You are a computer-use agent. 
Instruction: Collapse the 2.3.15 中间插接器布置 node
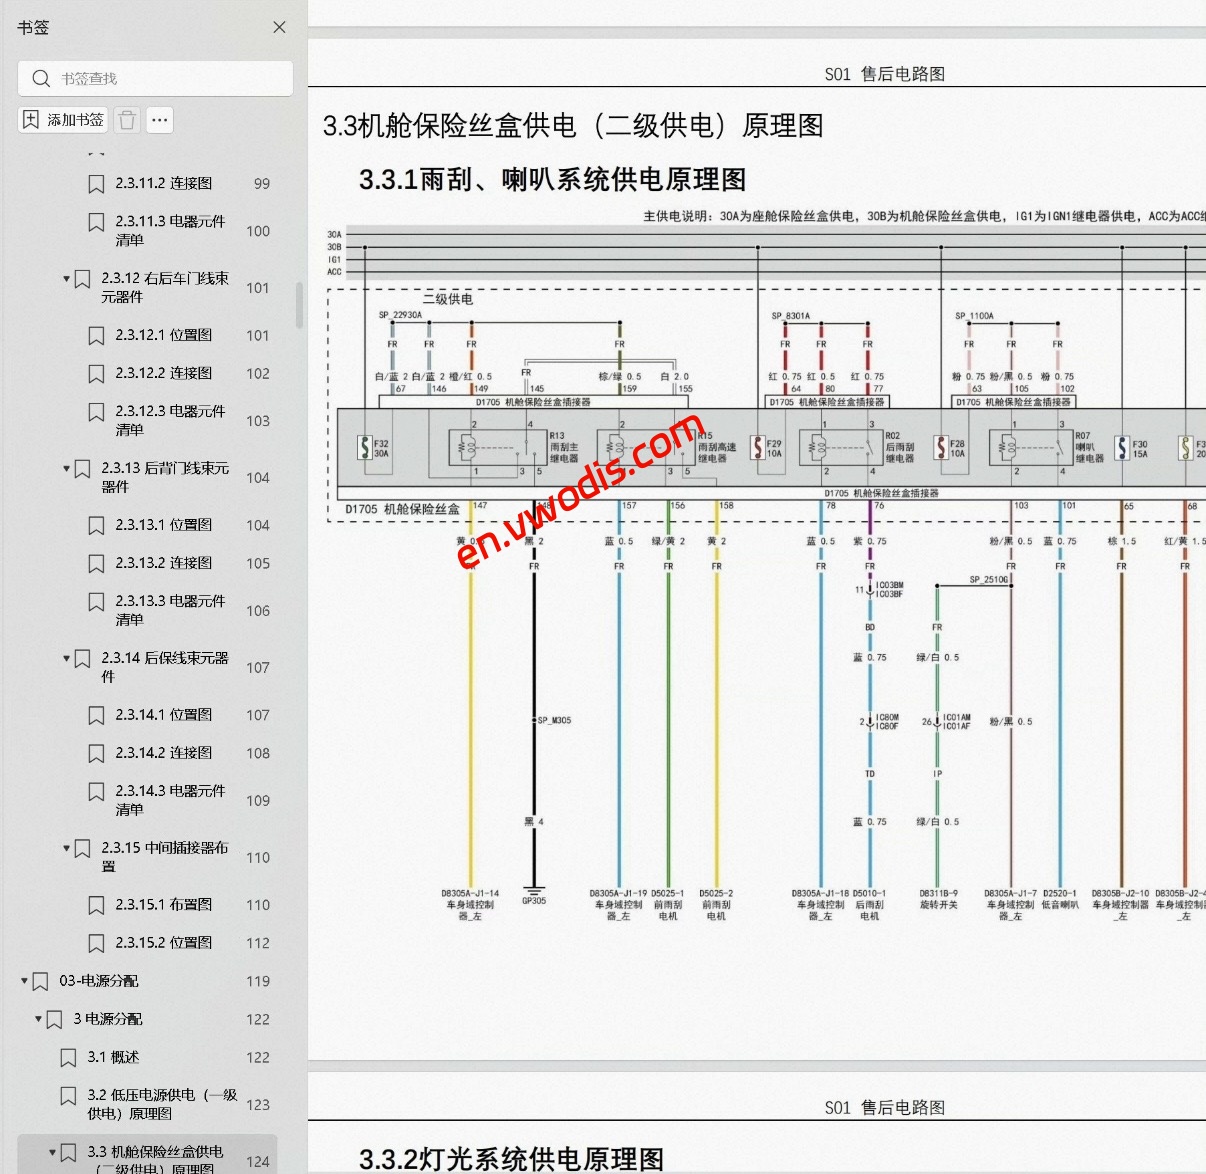[64, 847]
